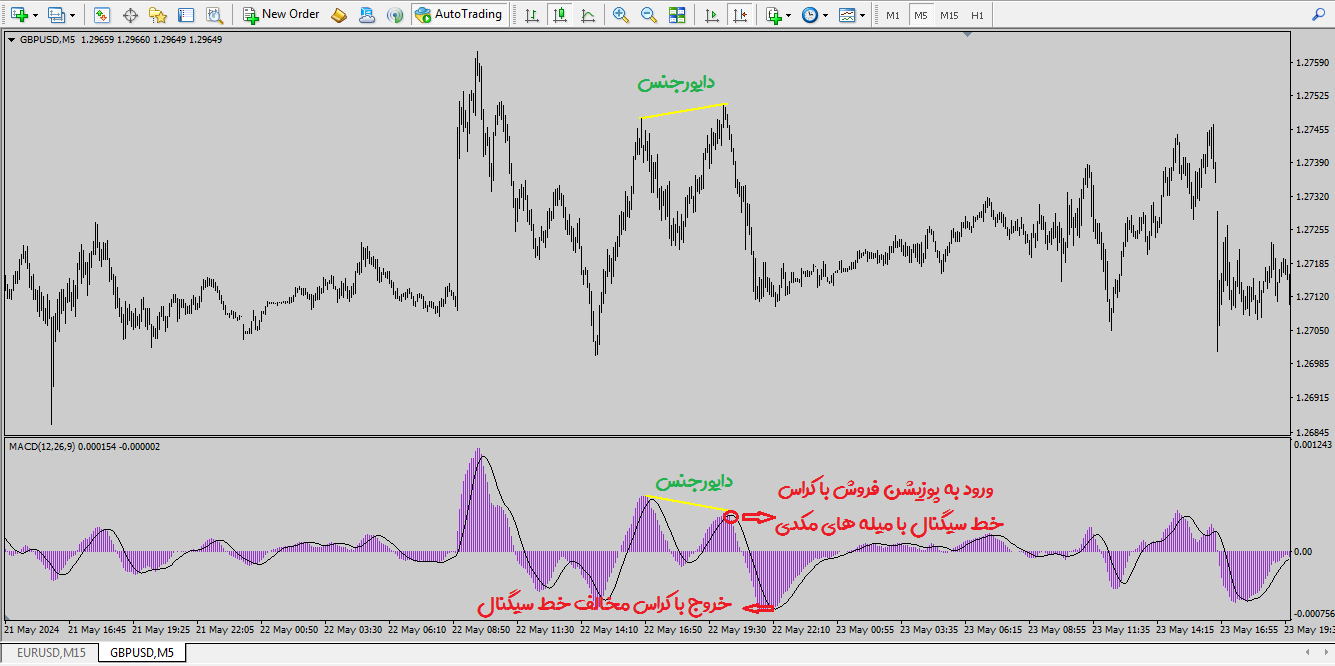Switch chart to bar chart mode
The width and height of the screenshot is (1335, 666).
(x=531, y=15)
